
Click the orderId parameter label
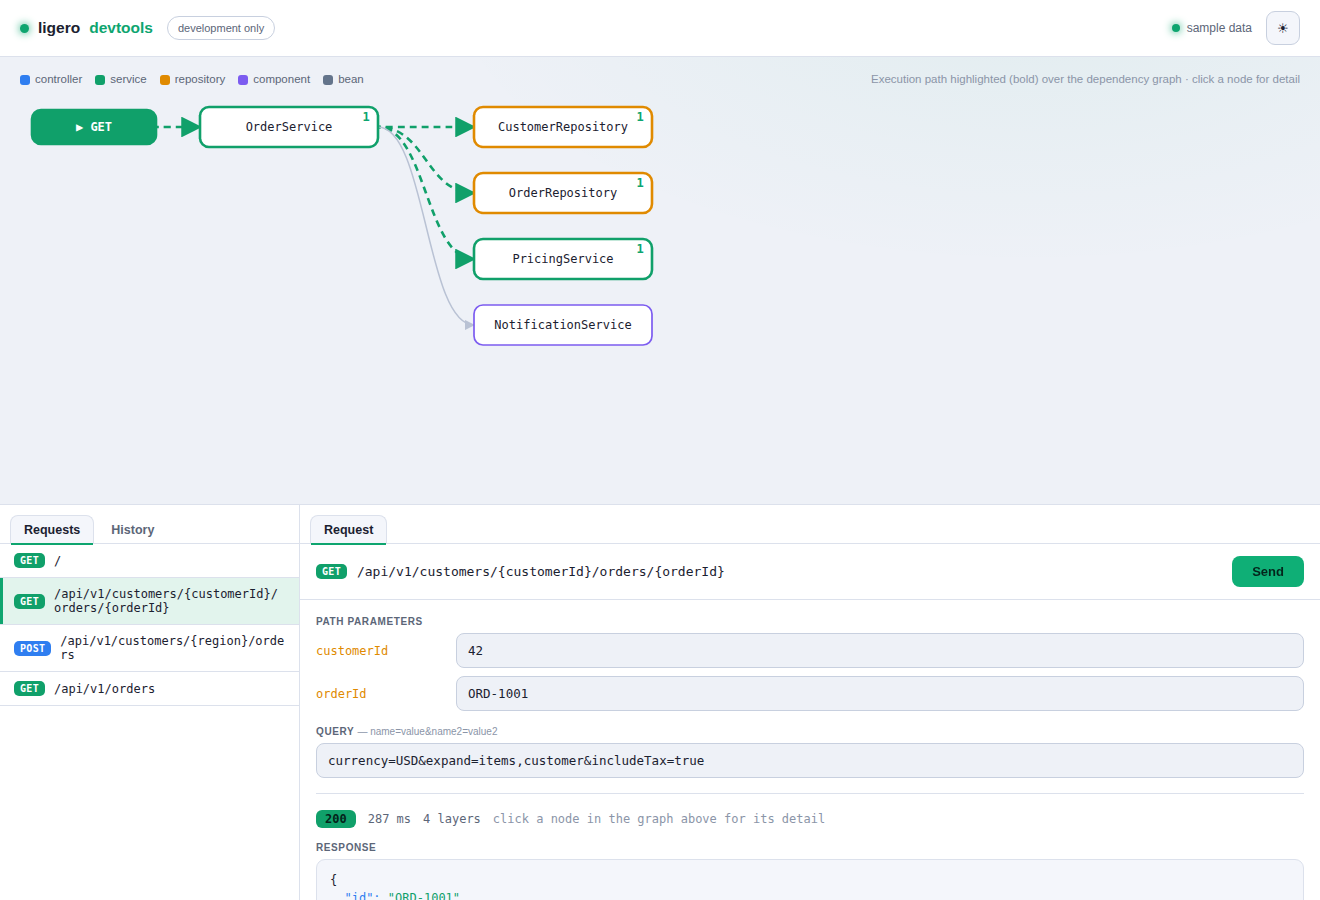[341, 694]
